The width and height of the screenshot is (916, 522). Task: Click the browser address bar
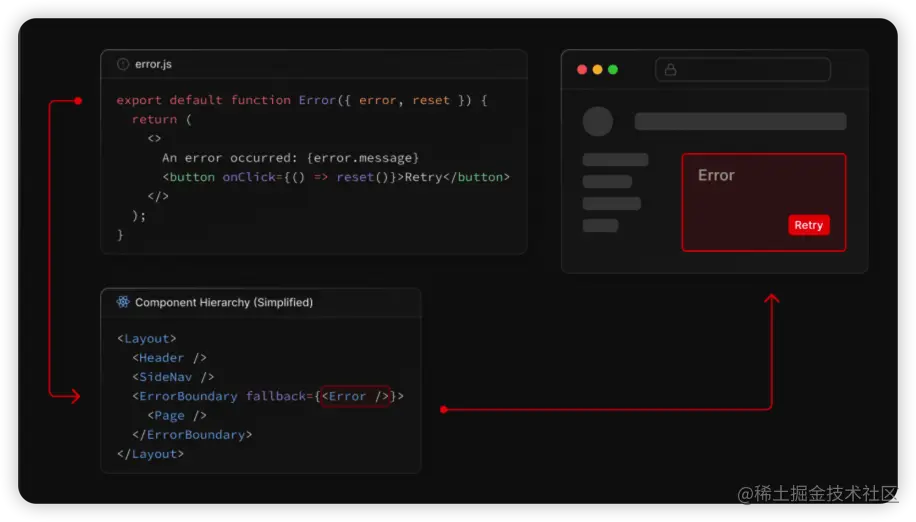[742, 69]
